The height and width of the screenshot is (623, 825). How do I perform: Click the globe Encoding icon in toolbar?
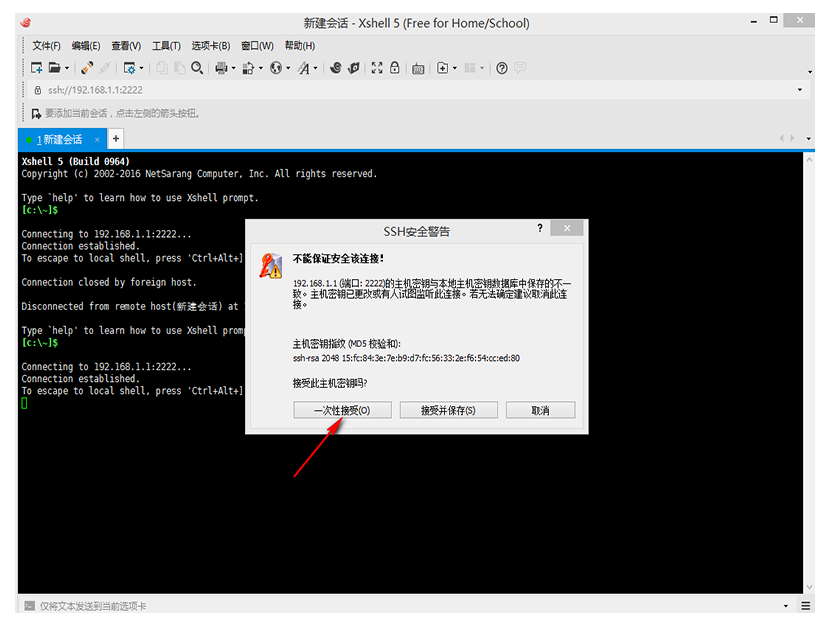tap(275, 68)
